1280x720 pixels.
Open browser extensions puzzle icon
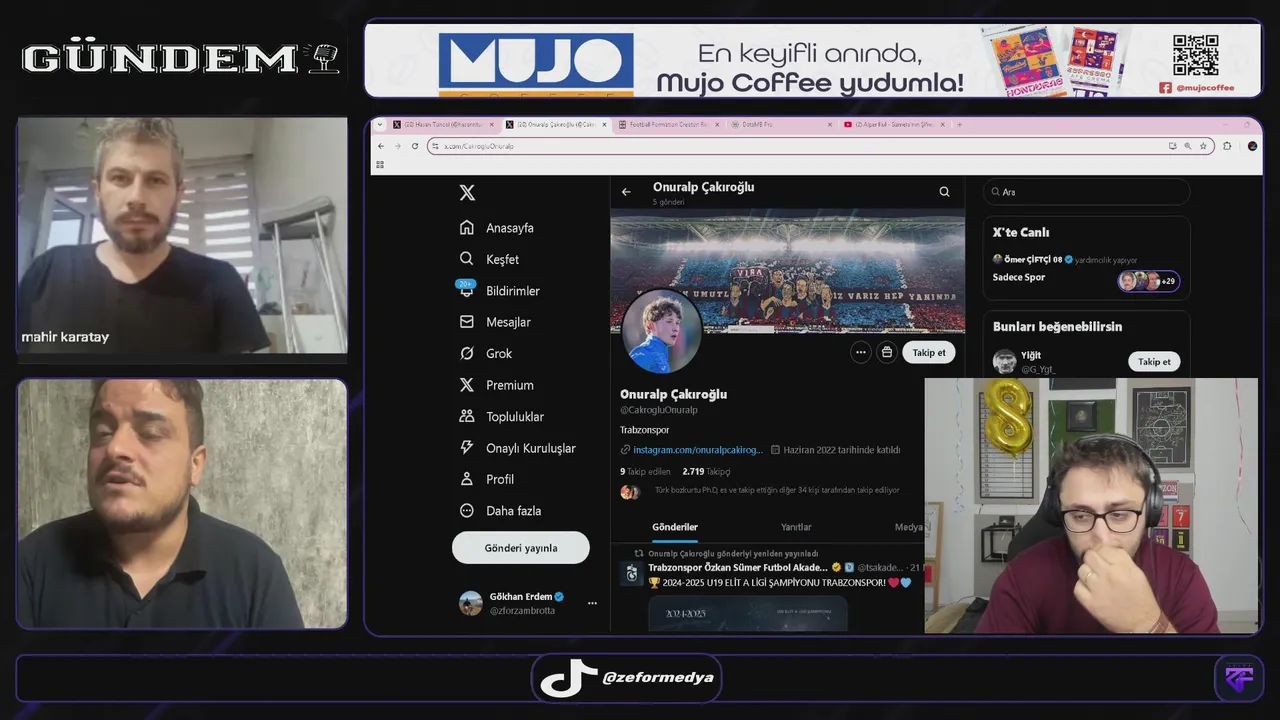[1228, 146]
